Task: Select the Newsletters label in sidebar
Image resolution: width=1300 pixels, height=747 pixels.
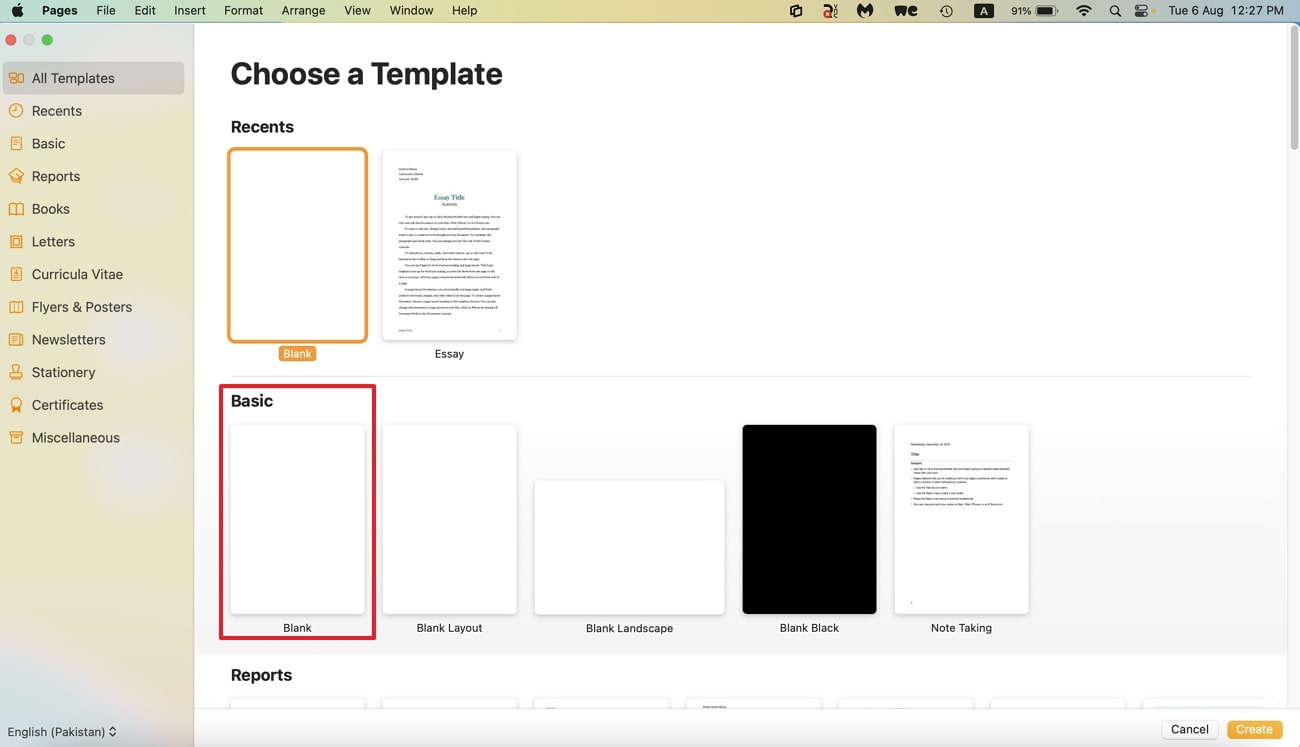Action: pyautogui.click(x=69, y=339)
